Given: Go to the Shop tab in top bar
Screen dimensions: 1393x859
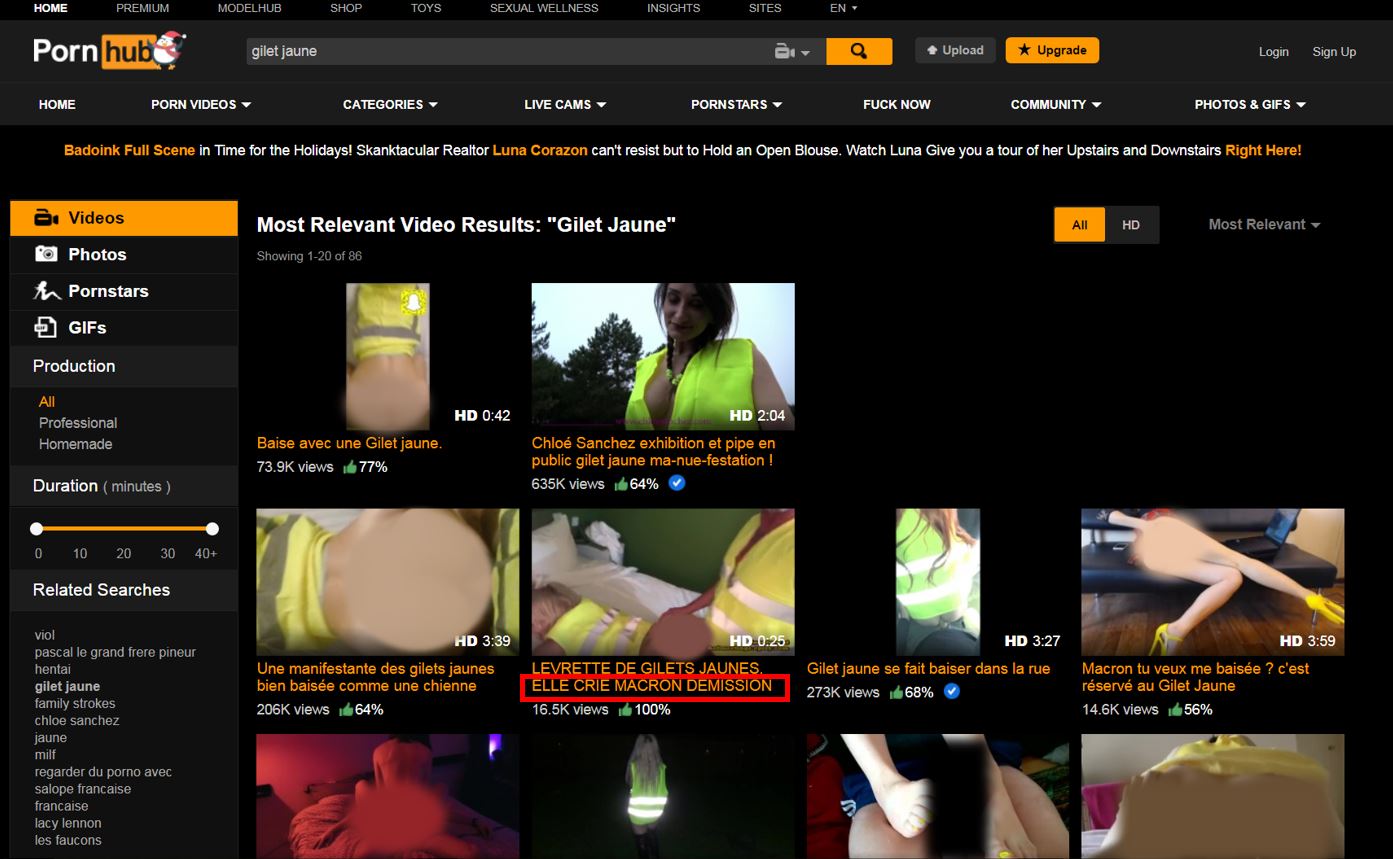Looking at the screenshot, I should [346, 8].
